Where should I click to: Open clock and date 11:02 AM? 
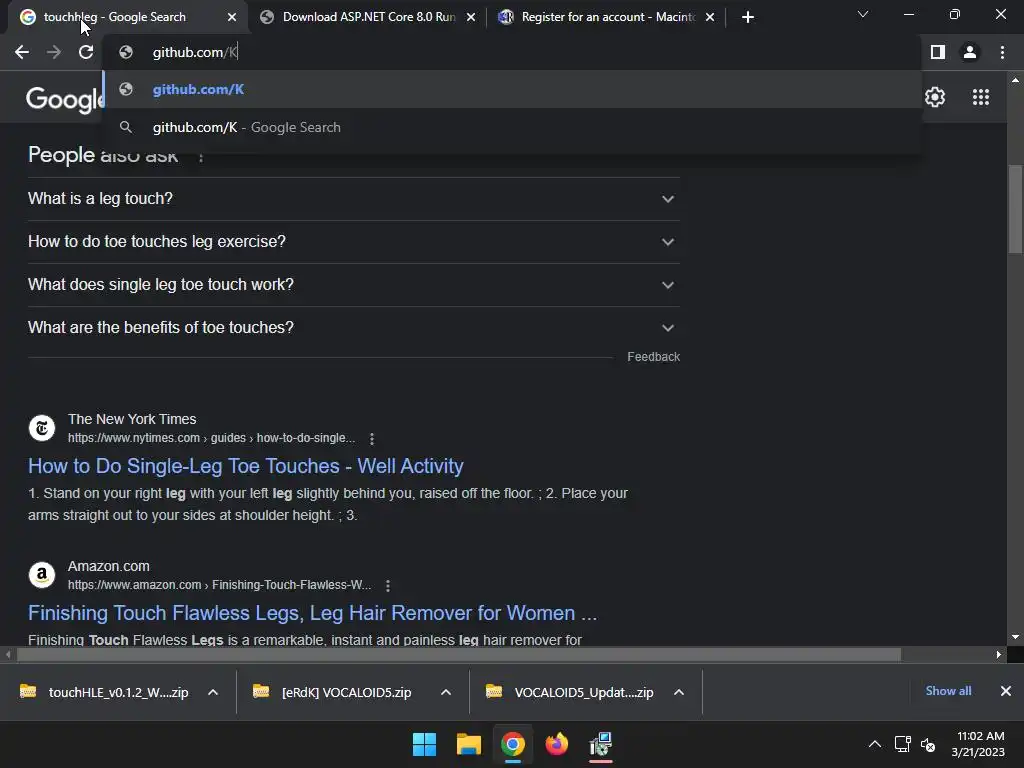coord(978,744)
